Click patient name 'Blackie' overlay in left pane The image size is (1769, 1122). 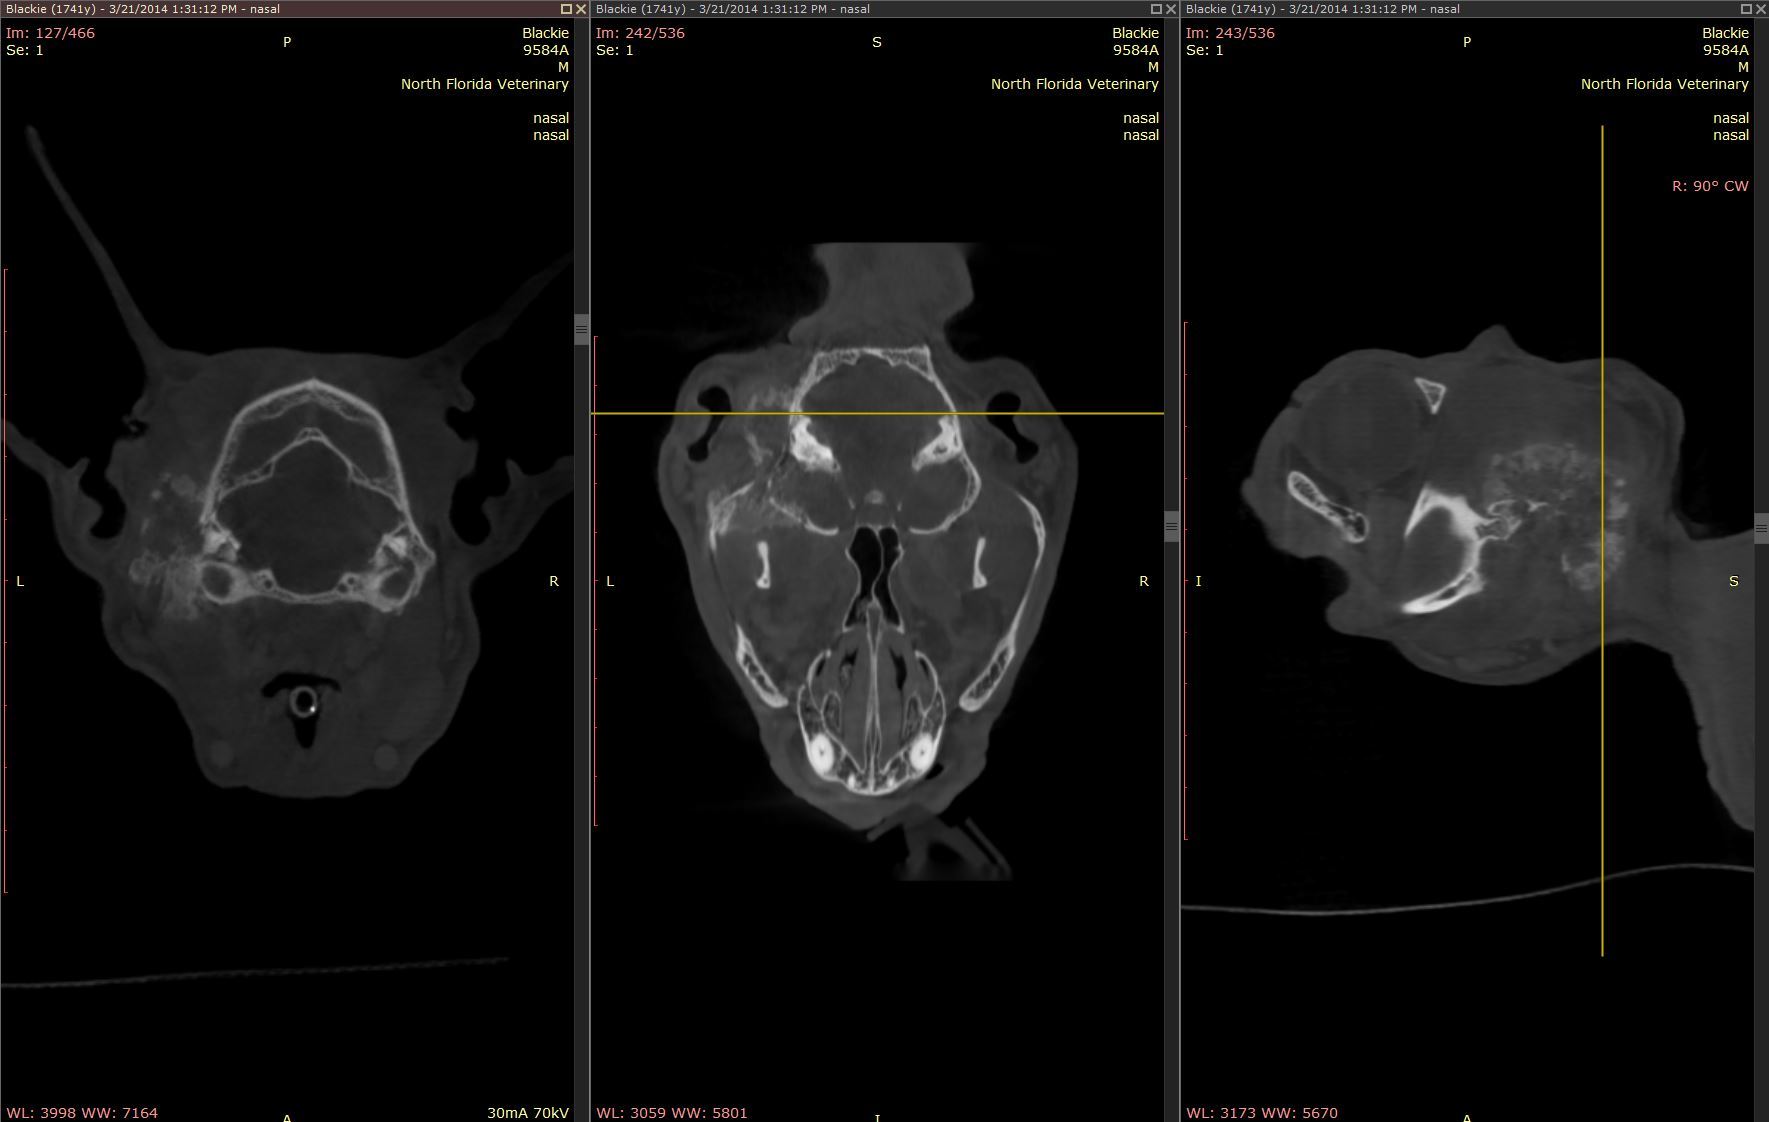click(x=545, y=33)
